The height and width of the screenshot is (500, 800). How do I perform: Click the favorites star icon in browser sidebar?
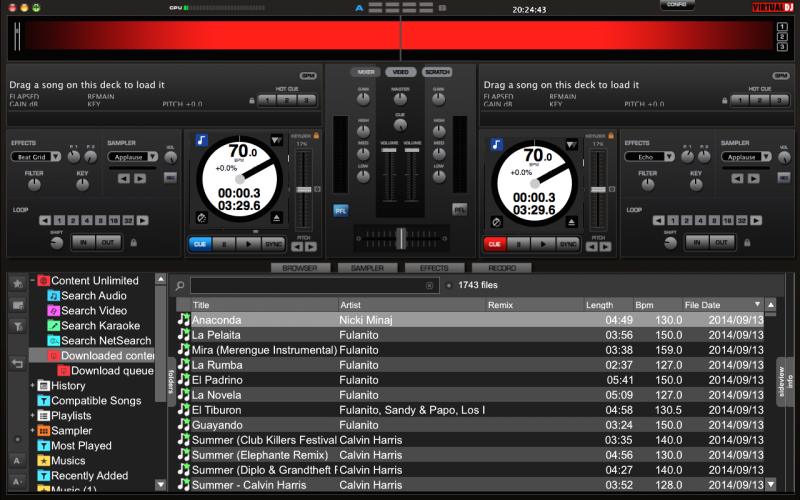(x=18, y=284)
